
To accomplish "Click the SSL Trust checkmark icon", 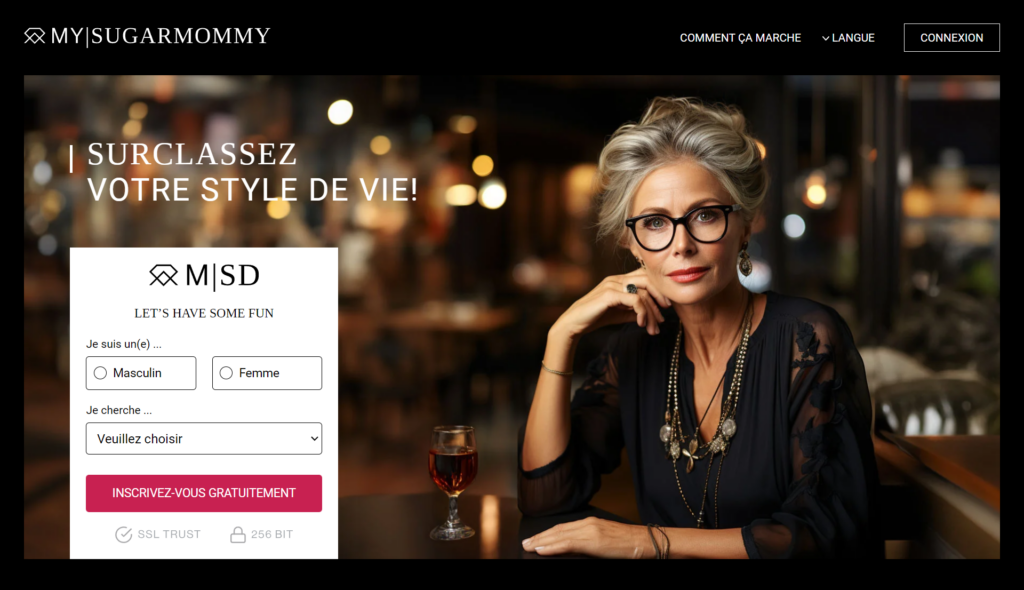I will 123,534.
